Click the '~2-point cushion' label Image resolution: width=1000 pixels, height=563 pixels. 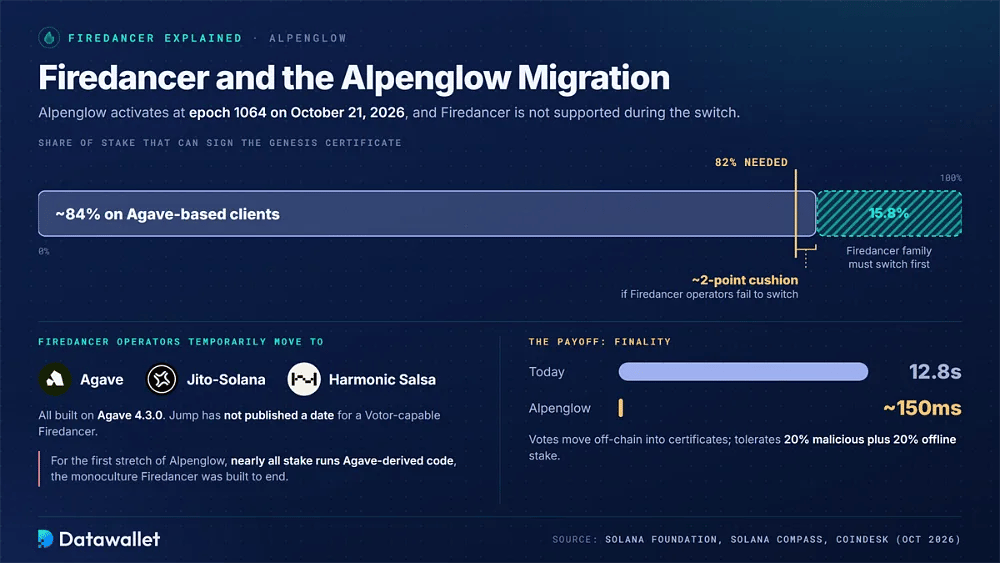745,280
